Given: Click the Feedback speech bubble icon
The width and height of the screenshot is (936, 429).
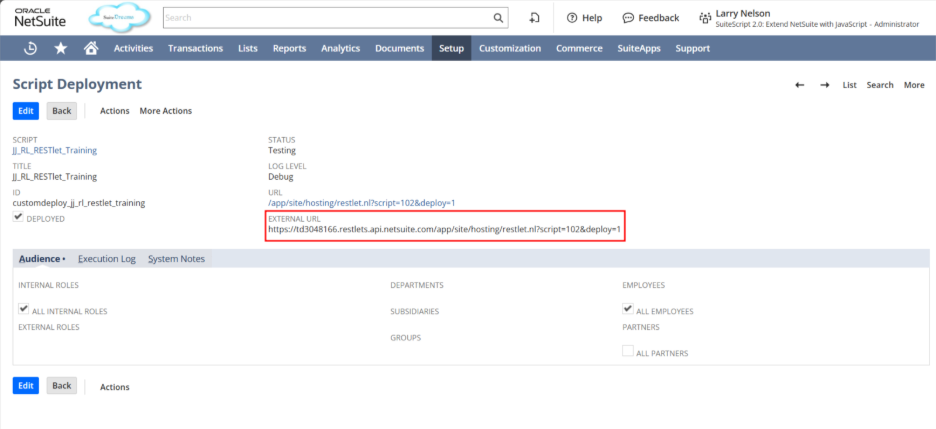Looking at the screenshot, I should pos(628,18).
